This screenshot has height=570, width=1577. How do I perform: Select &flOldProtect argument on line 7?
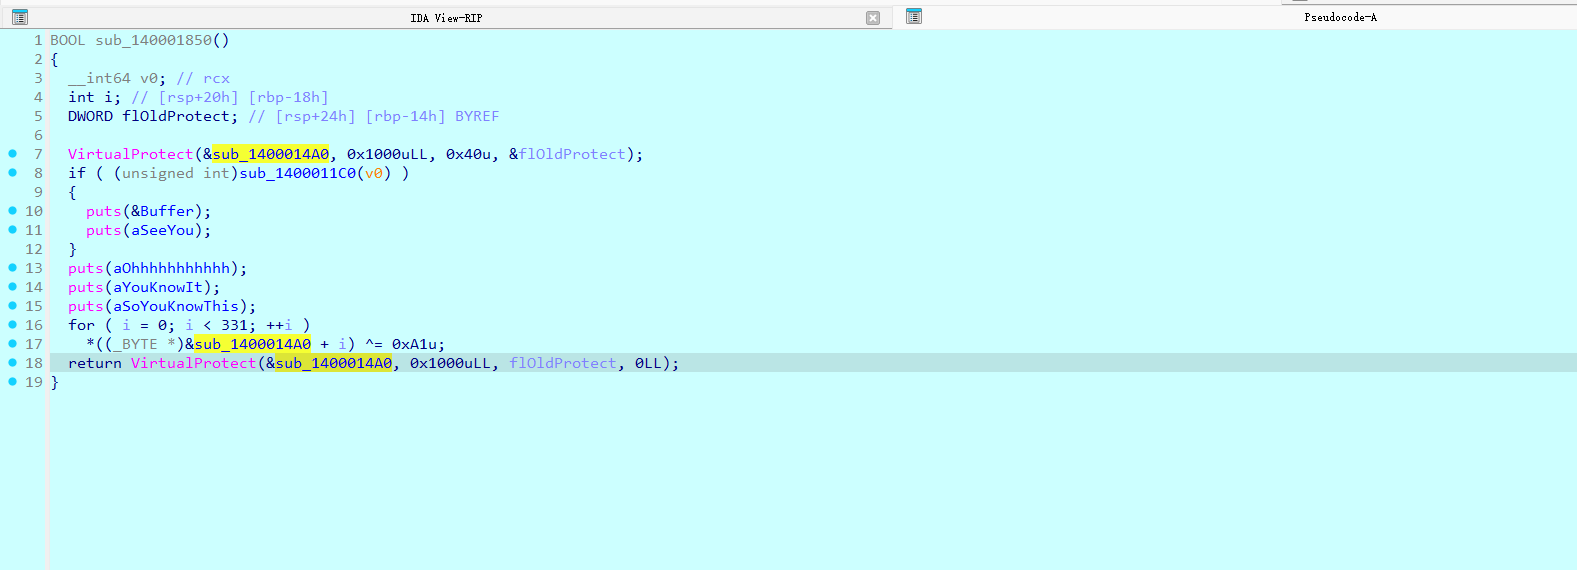pyautogui.click(x=567, y=154)
